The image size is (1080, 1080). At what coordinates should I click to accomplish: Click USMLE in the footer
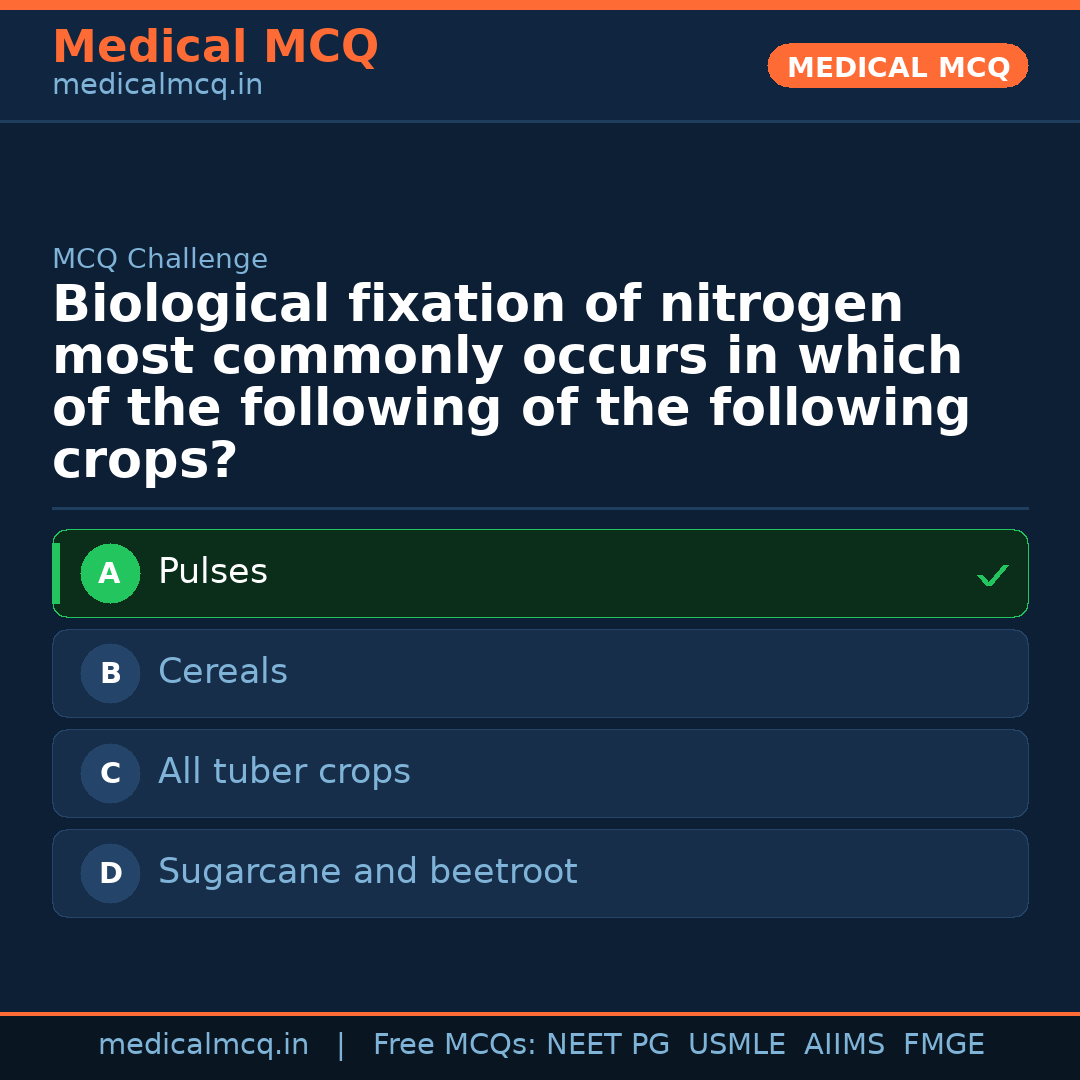(736, 1045)
